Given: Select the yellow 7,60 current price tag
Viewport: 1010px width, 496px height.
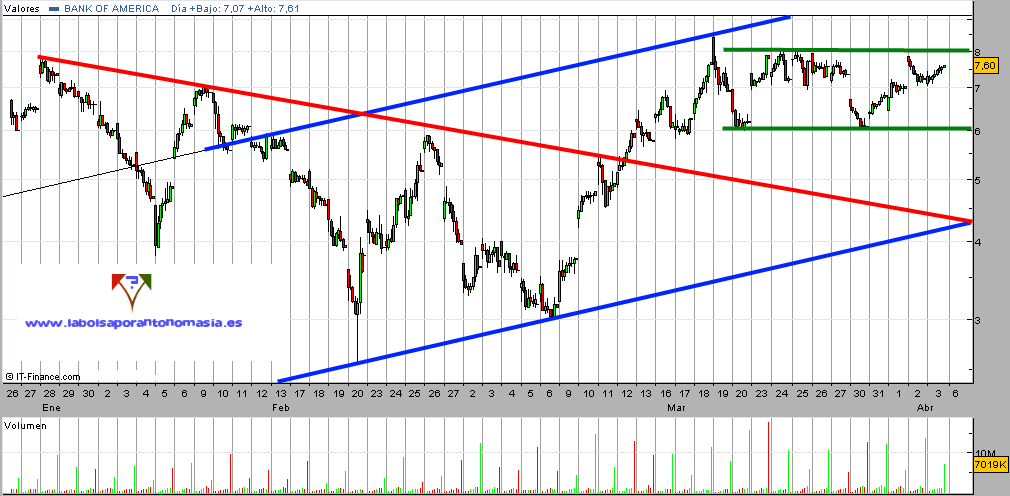Looking at the screenshot, I should 984,66.
